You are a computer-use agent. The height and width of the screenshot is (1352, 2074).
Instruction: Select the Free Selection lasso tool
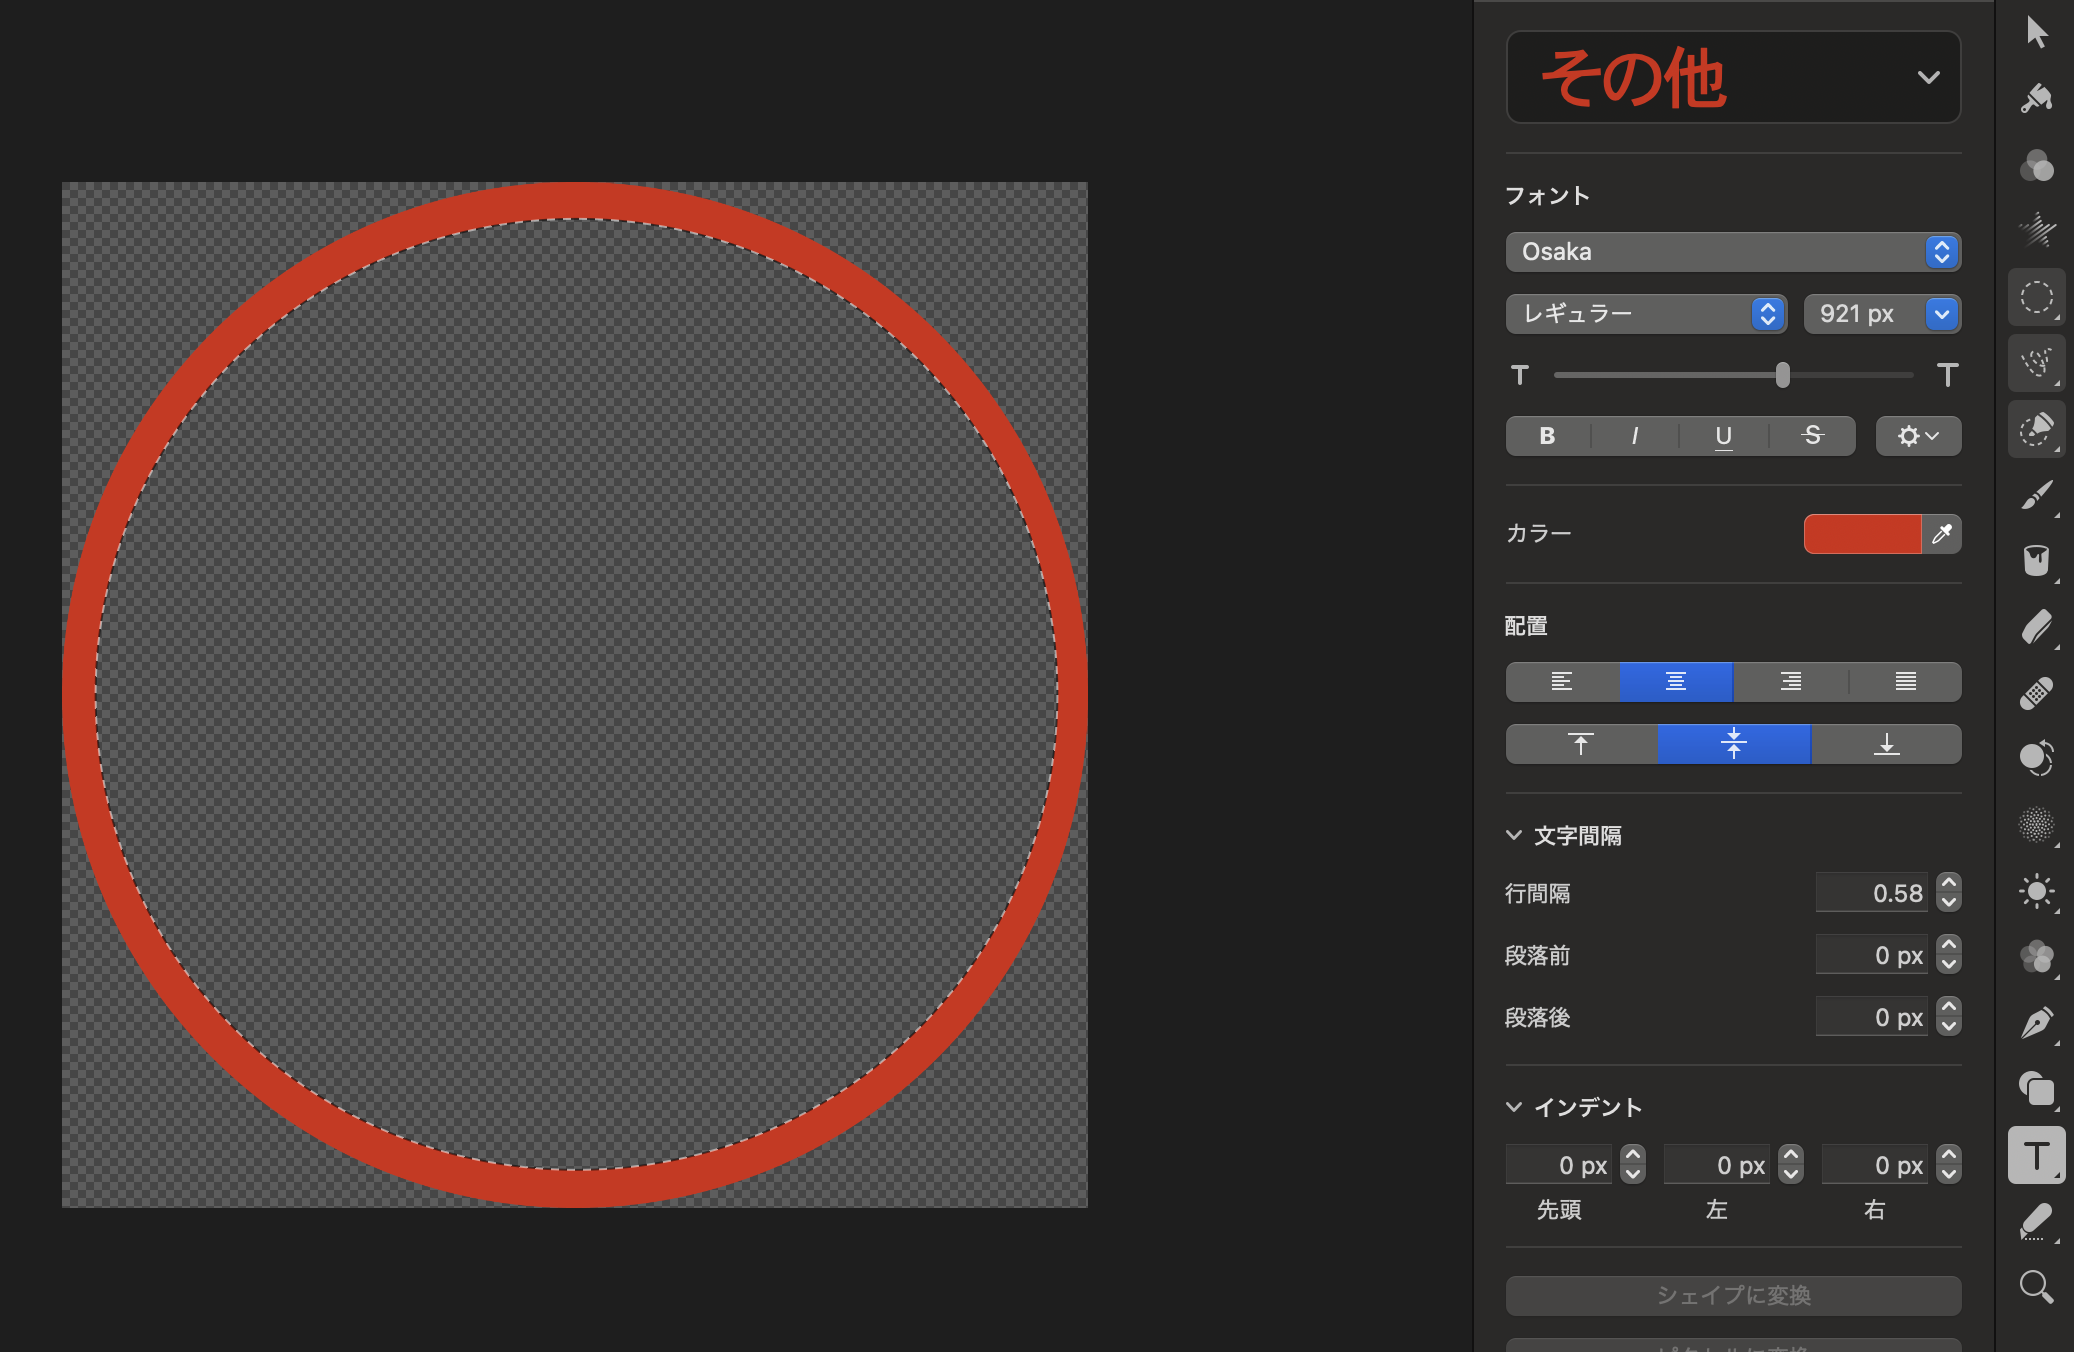coord(2036,363)
